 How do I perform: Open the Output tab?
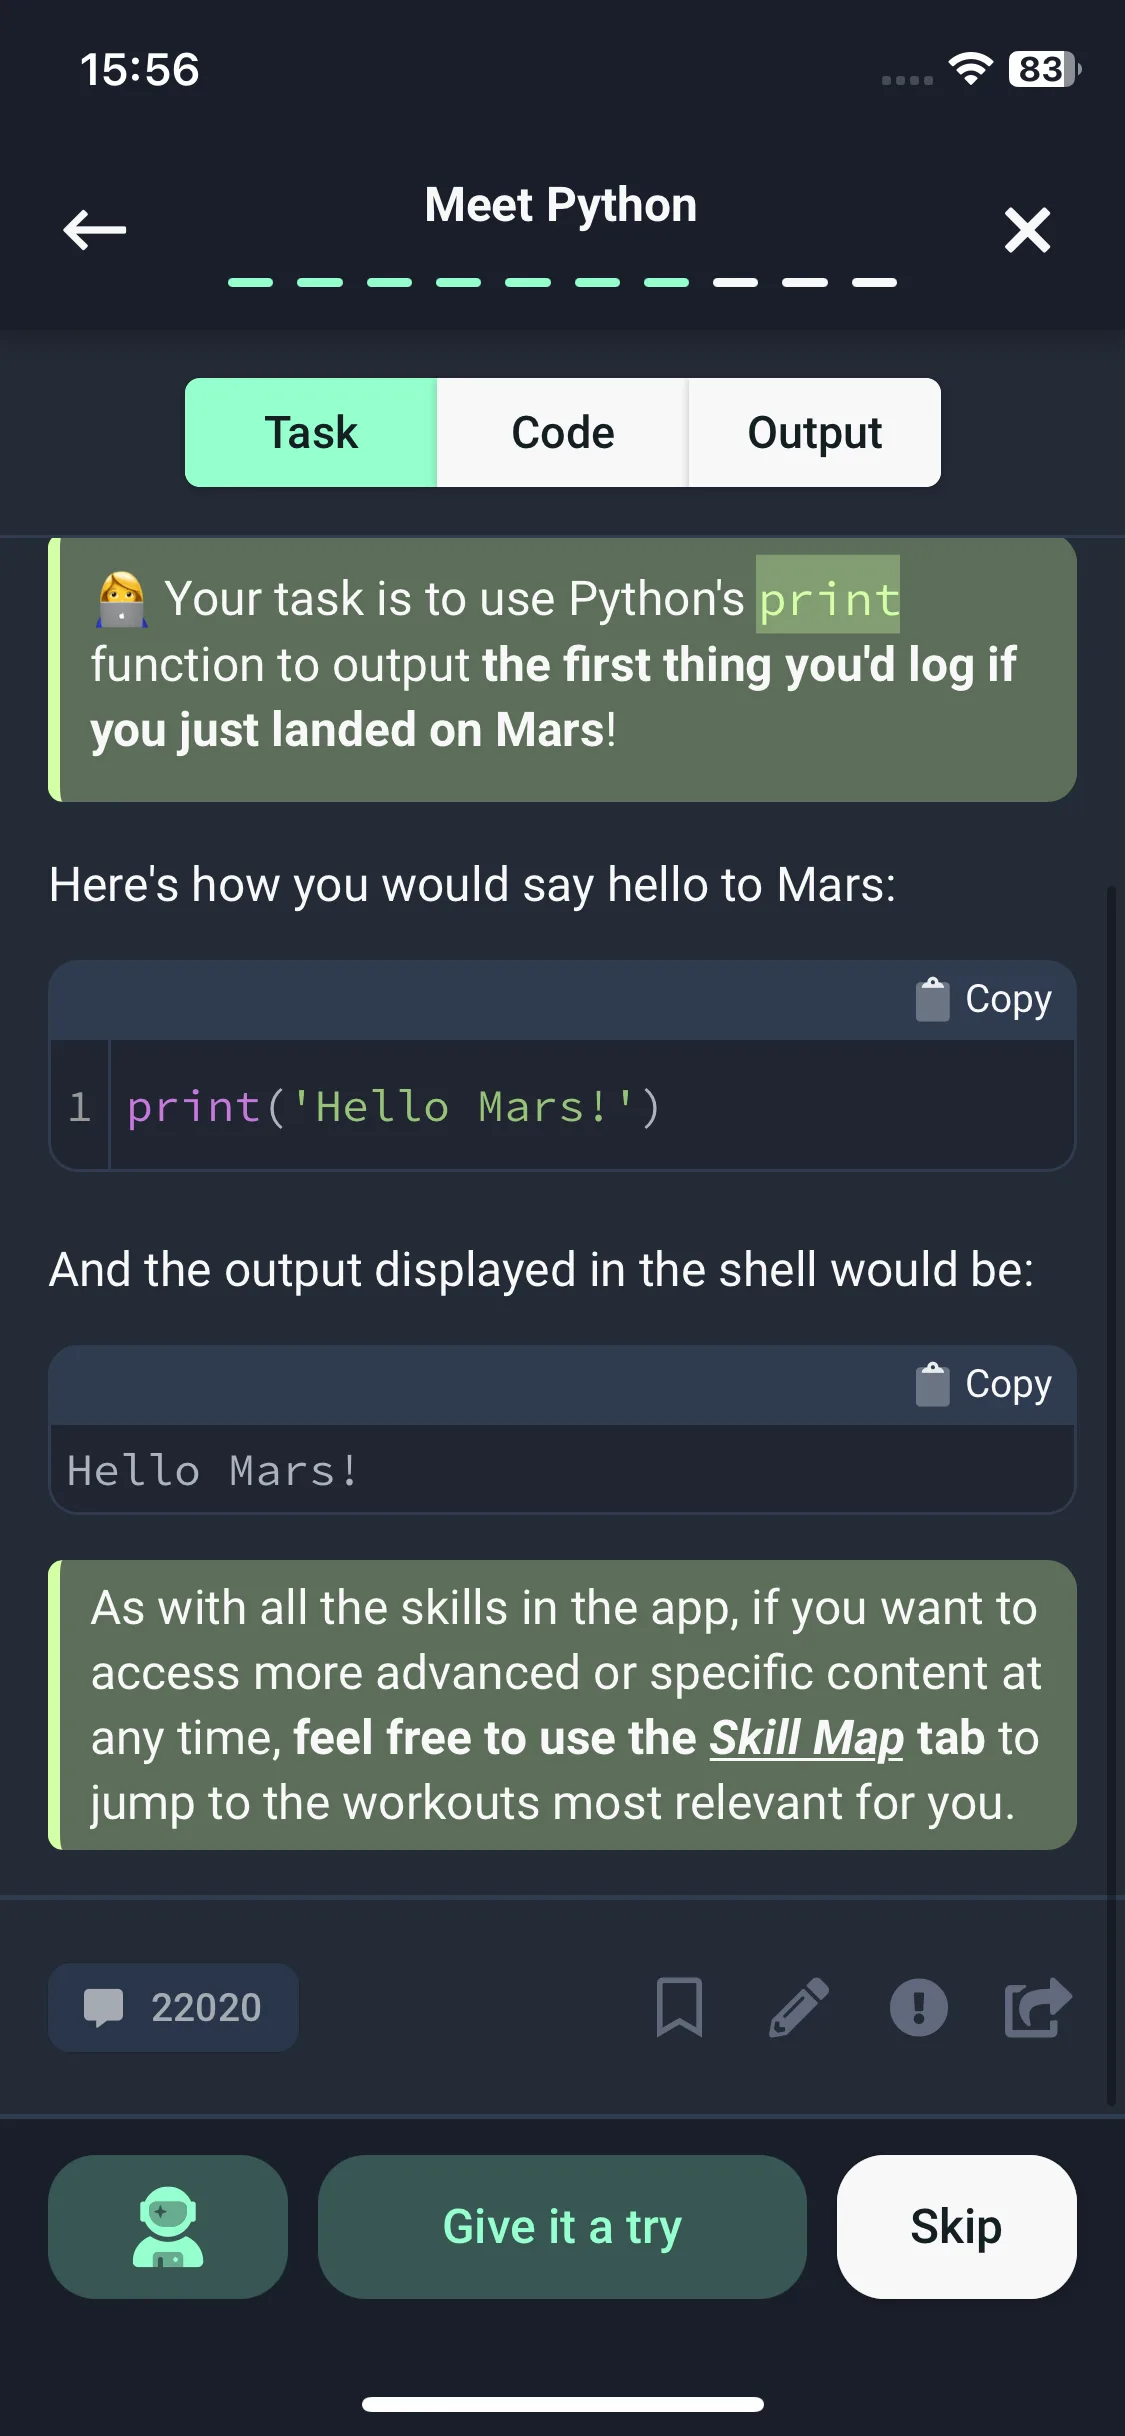[815, 433]
